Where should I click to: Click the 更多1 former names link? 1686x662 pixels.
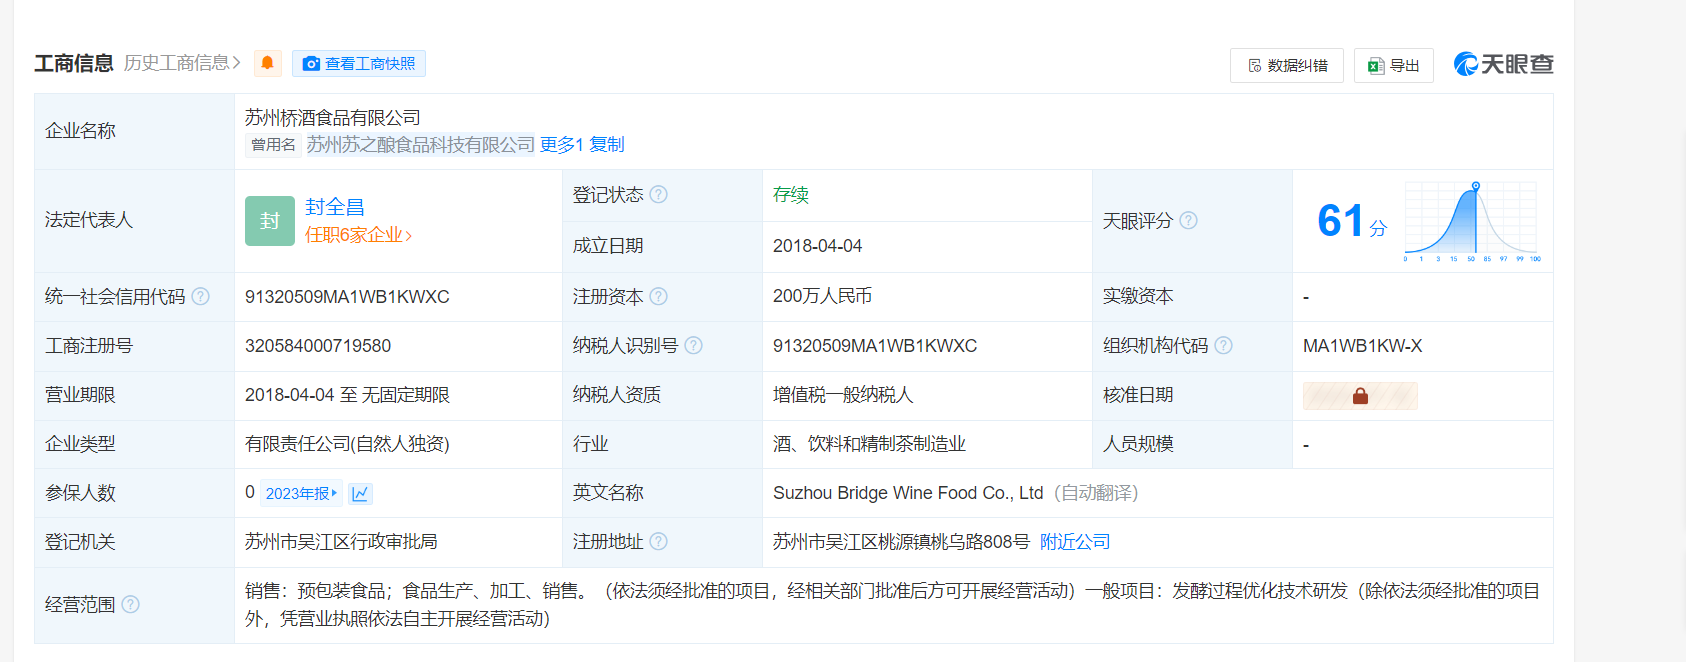[561, 145]
